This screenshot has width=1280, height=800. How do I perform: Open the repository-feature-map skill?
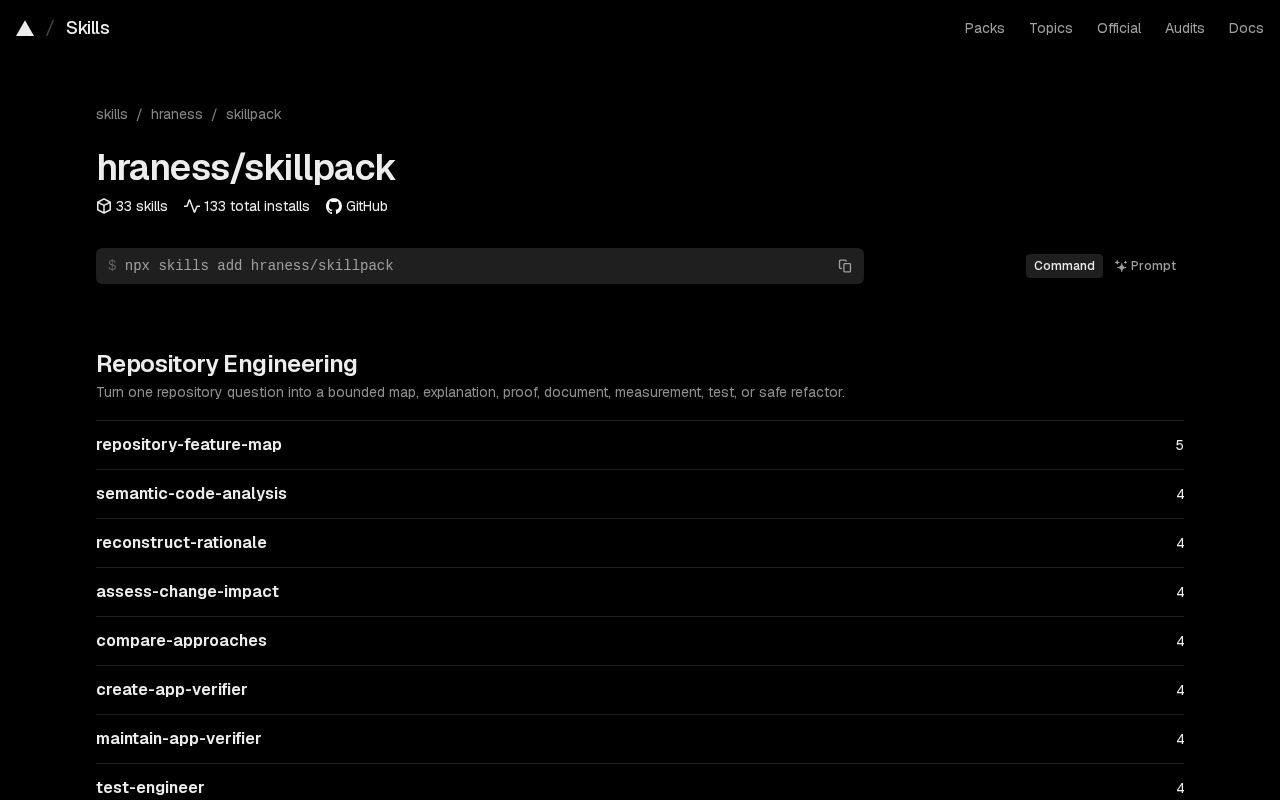640,445
